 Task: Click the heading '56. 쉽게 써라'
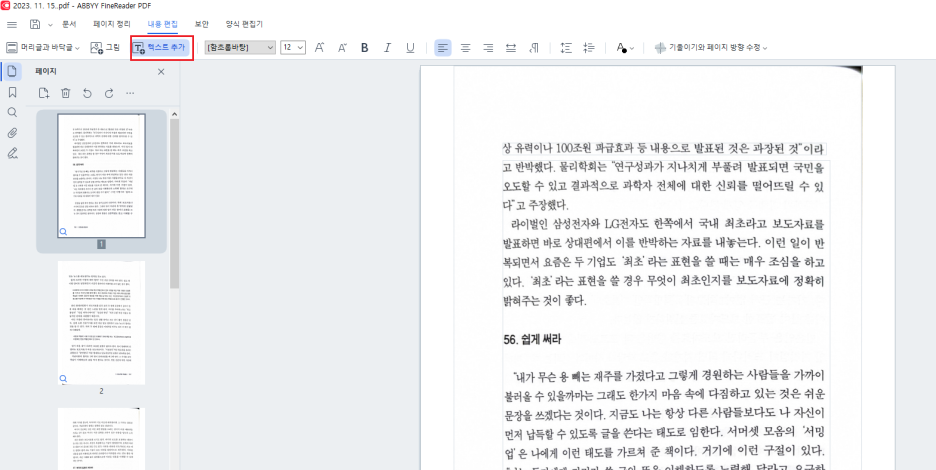click(534, 339)
